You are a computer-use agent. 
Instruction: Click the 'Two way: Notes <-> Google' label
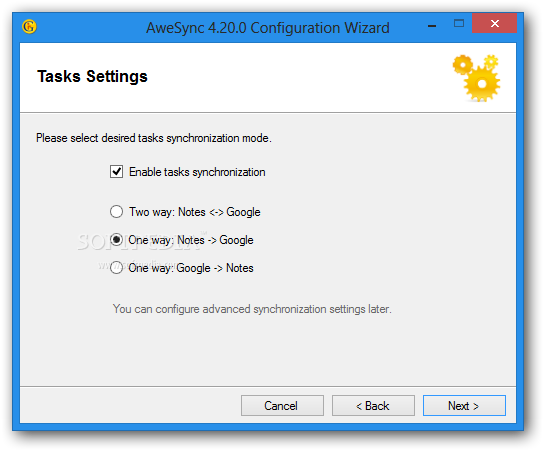(195, 212)
